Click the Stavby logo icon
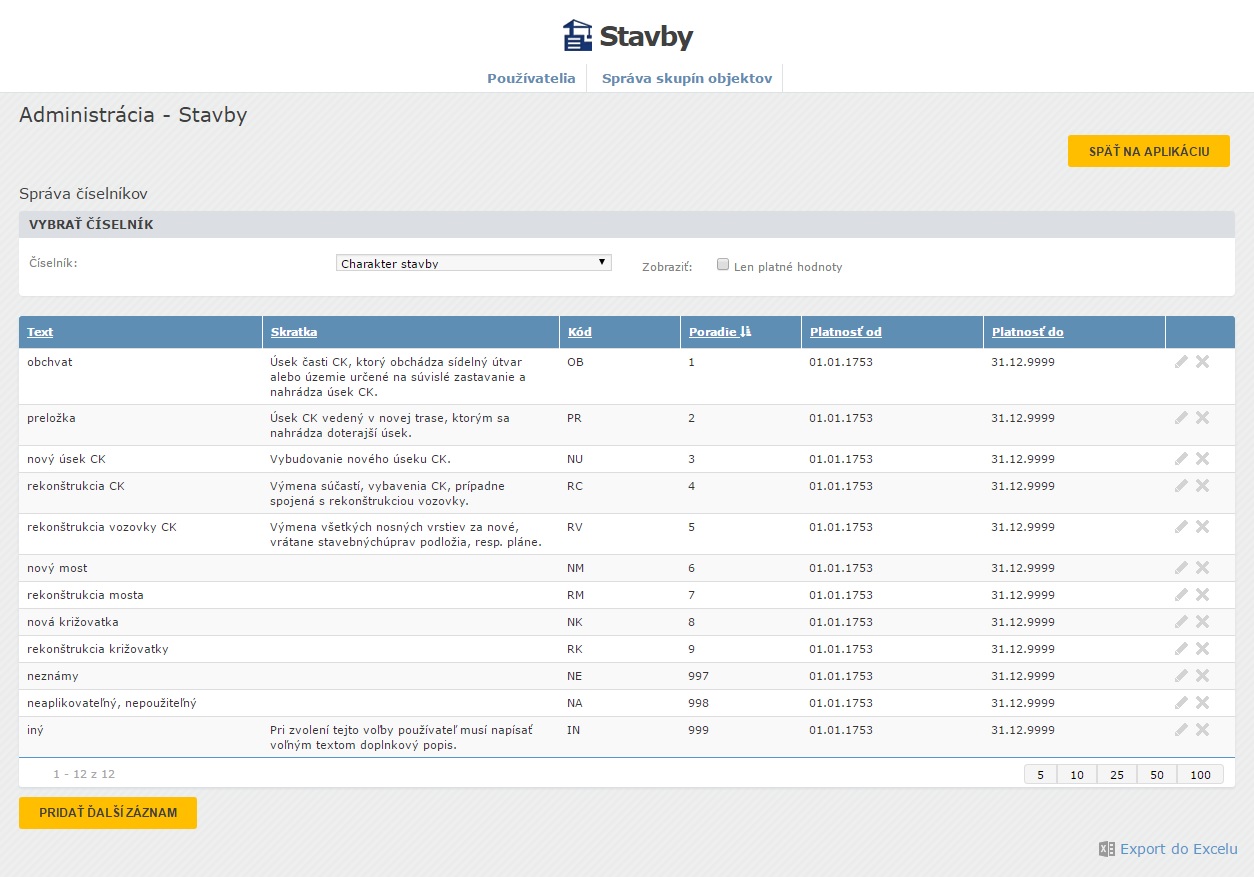The width and height of the screenshot is (1254, 877). click(577, 36)
